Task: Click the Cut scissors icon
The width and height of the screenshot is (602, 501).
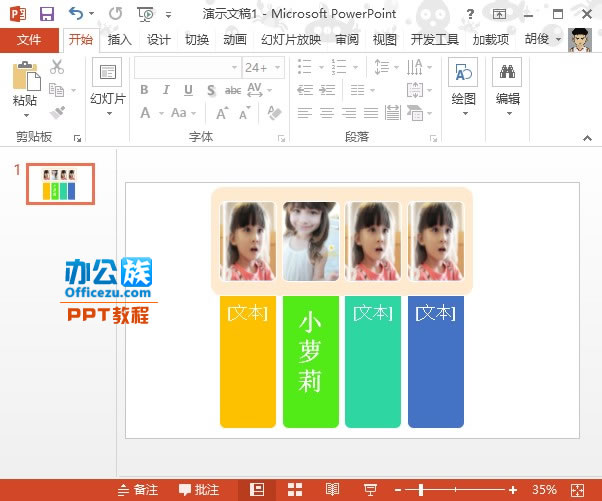Action: (57, 67)
